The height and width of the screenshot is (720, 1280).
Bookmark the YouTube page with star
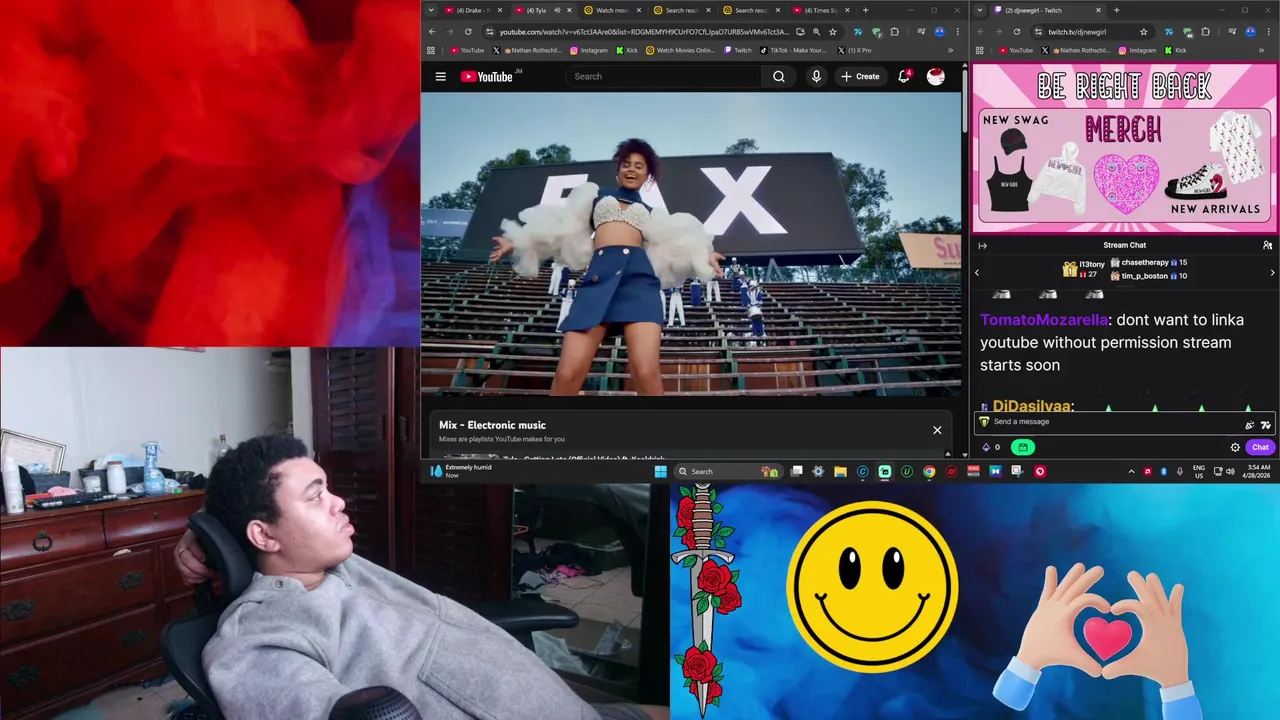click(x=832, y=31)
